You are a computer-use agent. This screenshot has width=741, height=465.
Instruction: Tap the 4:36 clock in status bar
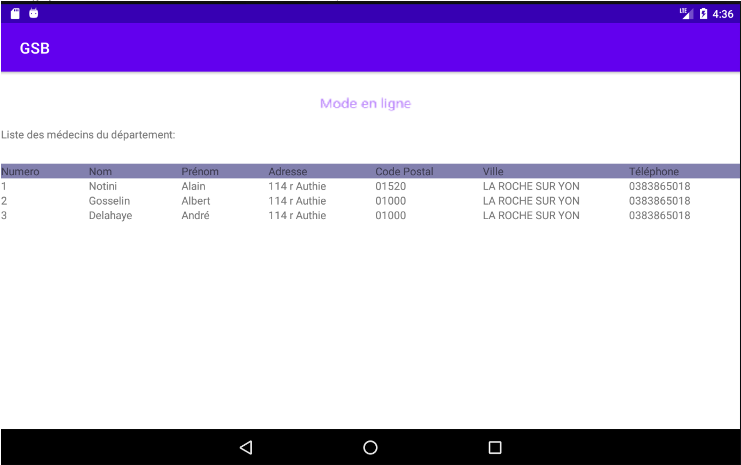(723, 14)
